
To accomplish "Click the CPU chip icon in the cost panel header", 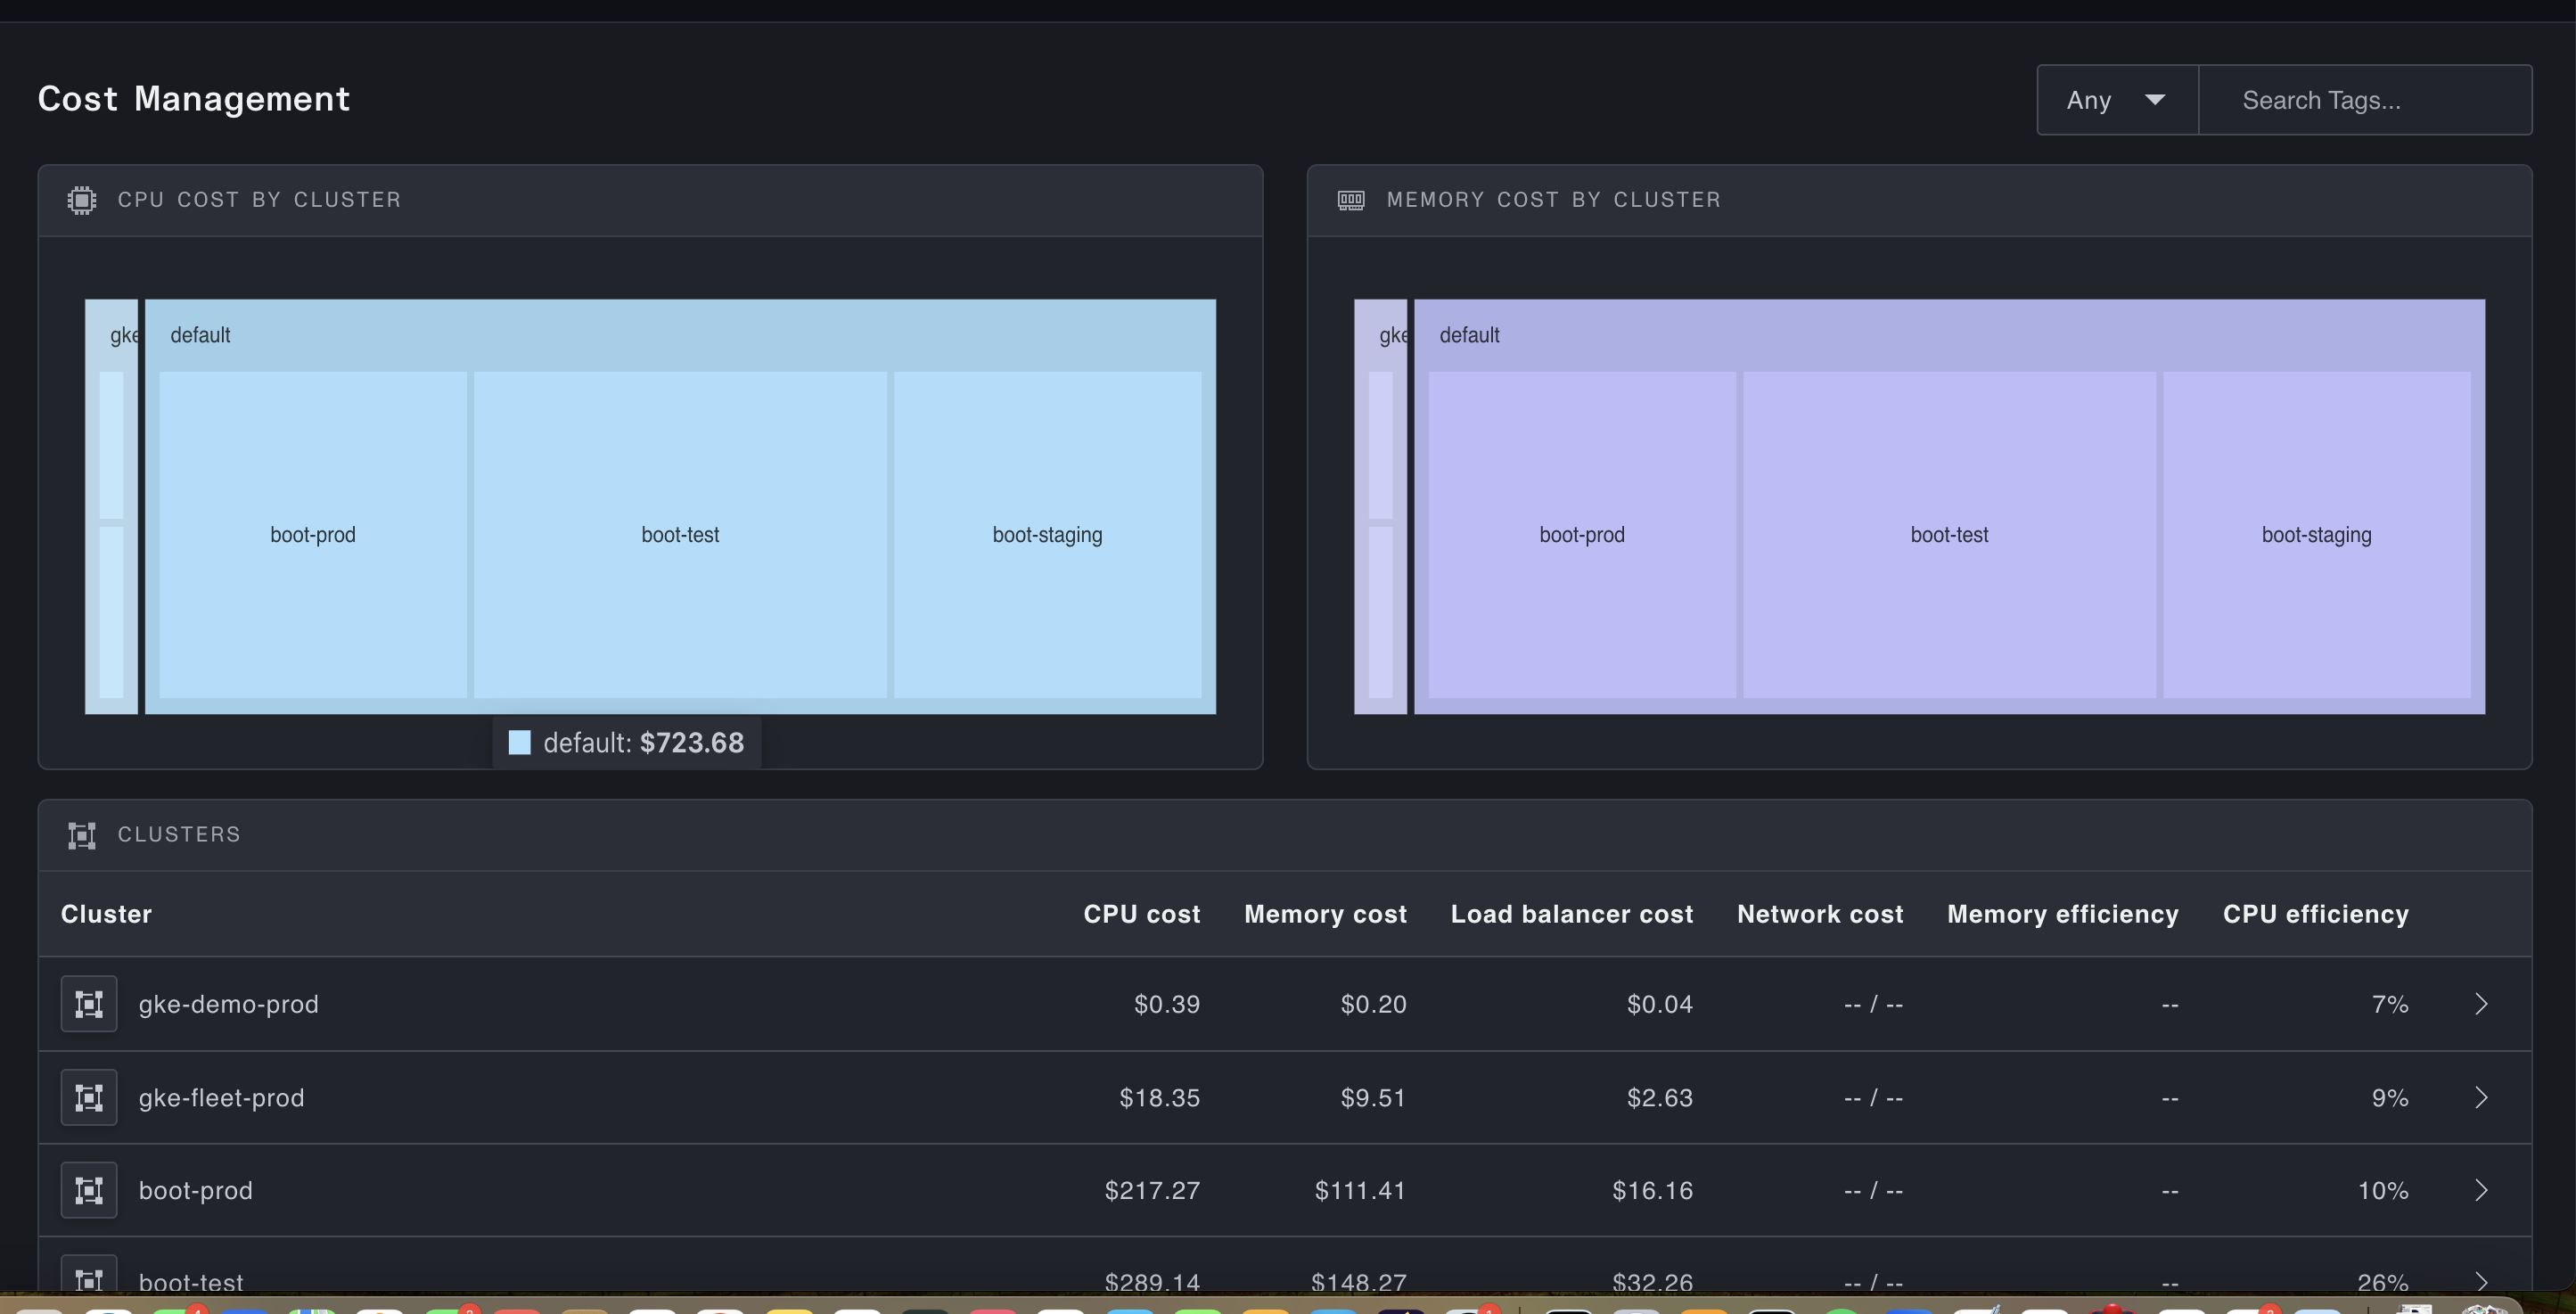I will (82, 200).
